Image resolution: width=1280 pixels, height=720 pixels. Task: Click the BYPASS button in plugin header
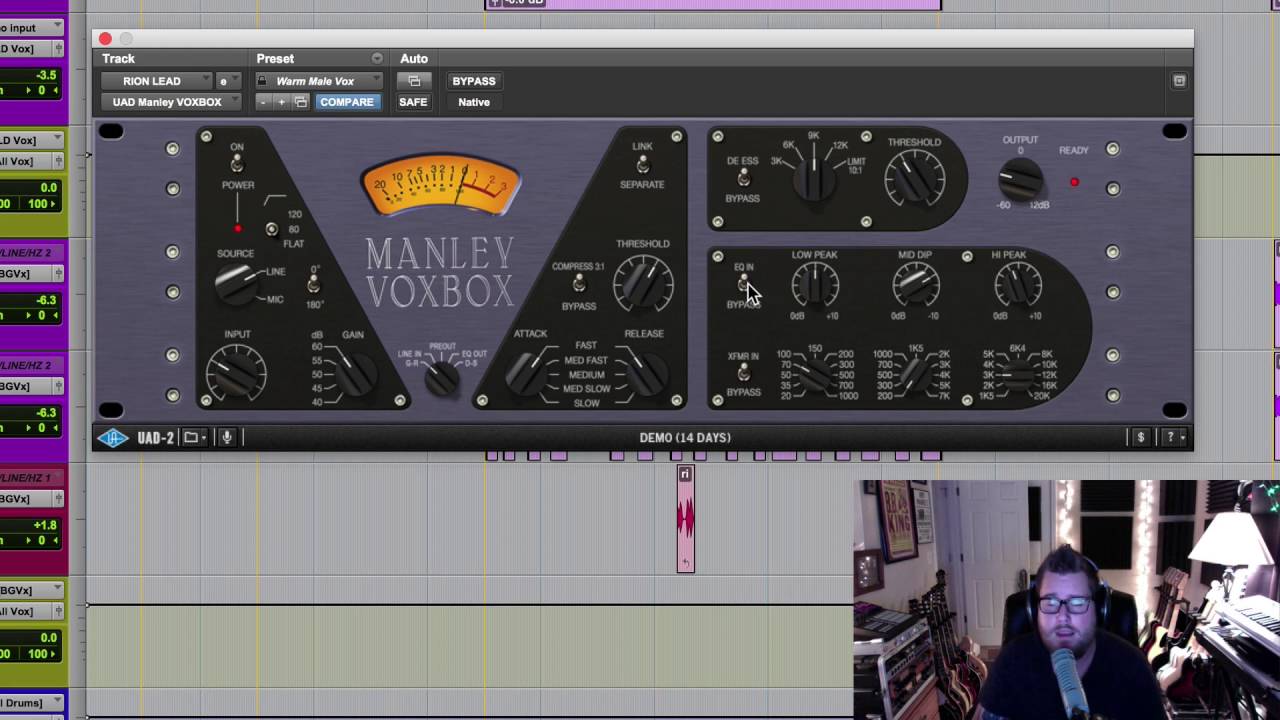[x=474, y=81]
